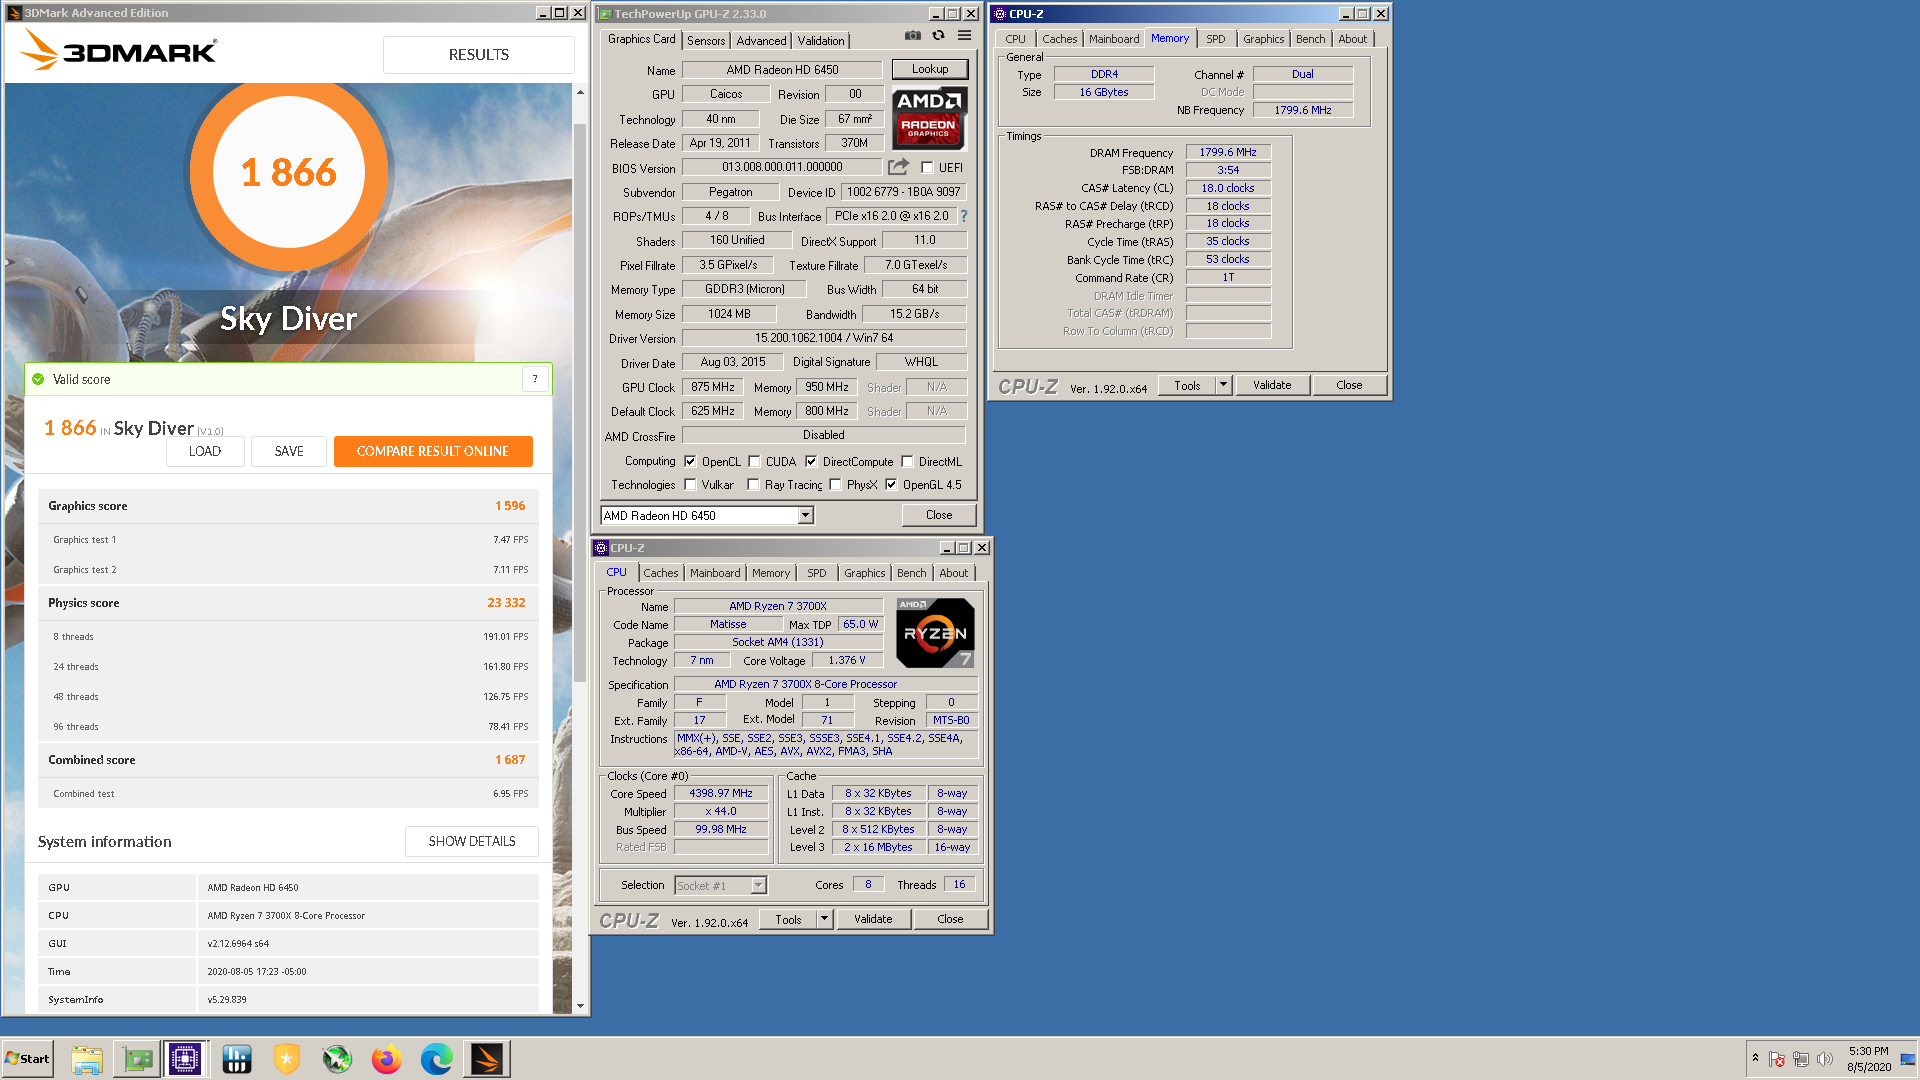Click the Ryzen 7 processor logo

point(935,633)
